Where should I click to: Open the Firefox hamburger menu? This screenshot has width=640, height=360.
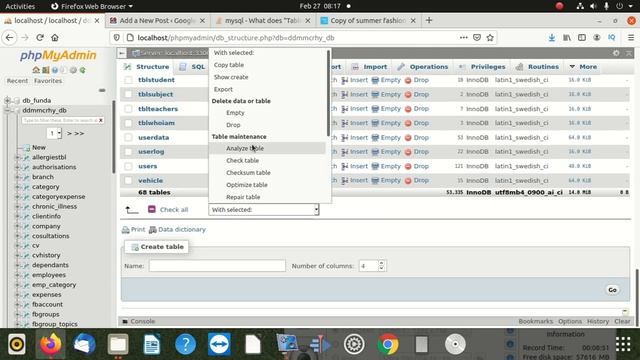click(x=631, y=38)
